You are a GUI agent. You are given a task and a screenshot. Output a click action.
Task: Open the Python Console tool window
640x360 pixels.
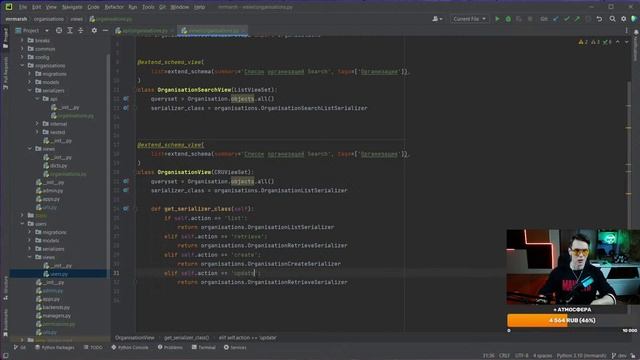130,347
